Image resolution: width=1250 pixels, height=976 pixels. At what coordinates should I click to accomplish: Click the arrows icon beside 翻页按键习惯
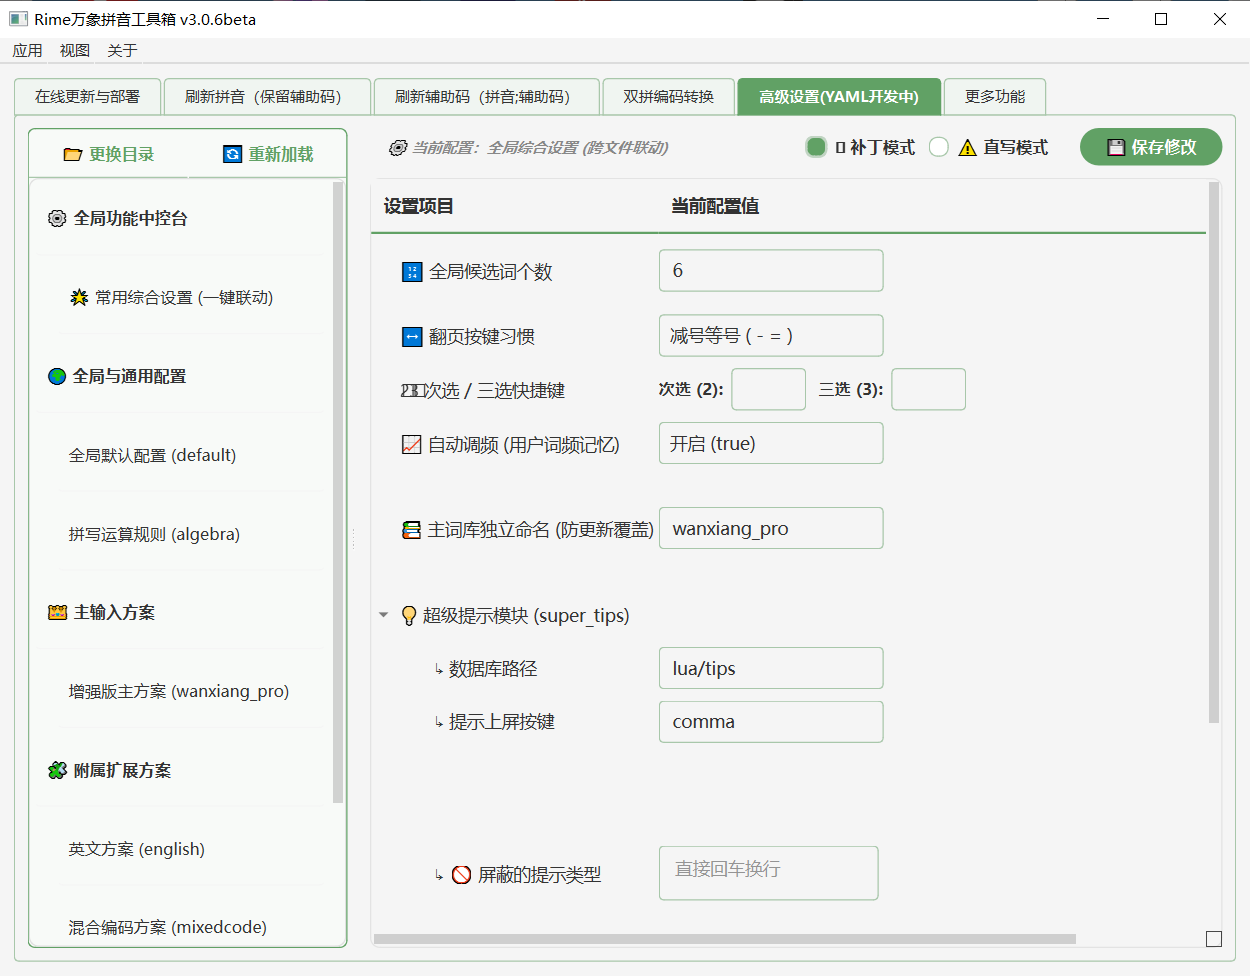pos(412,337)
